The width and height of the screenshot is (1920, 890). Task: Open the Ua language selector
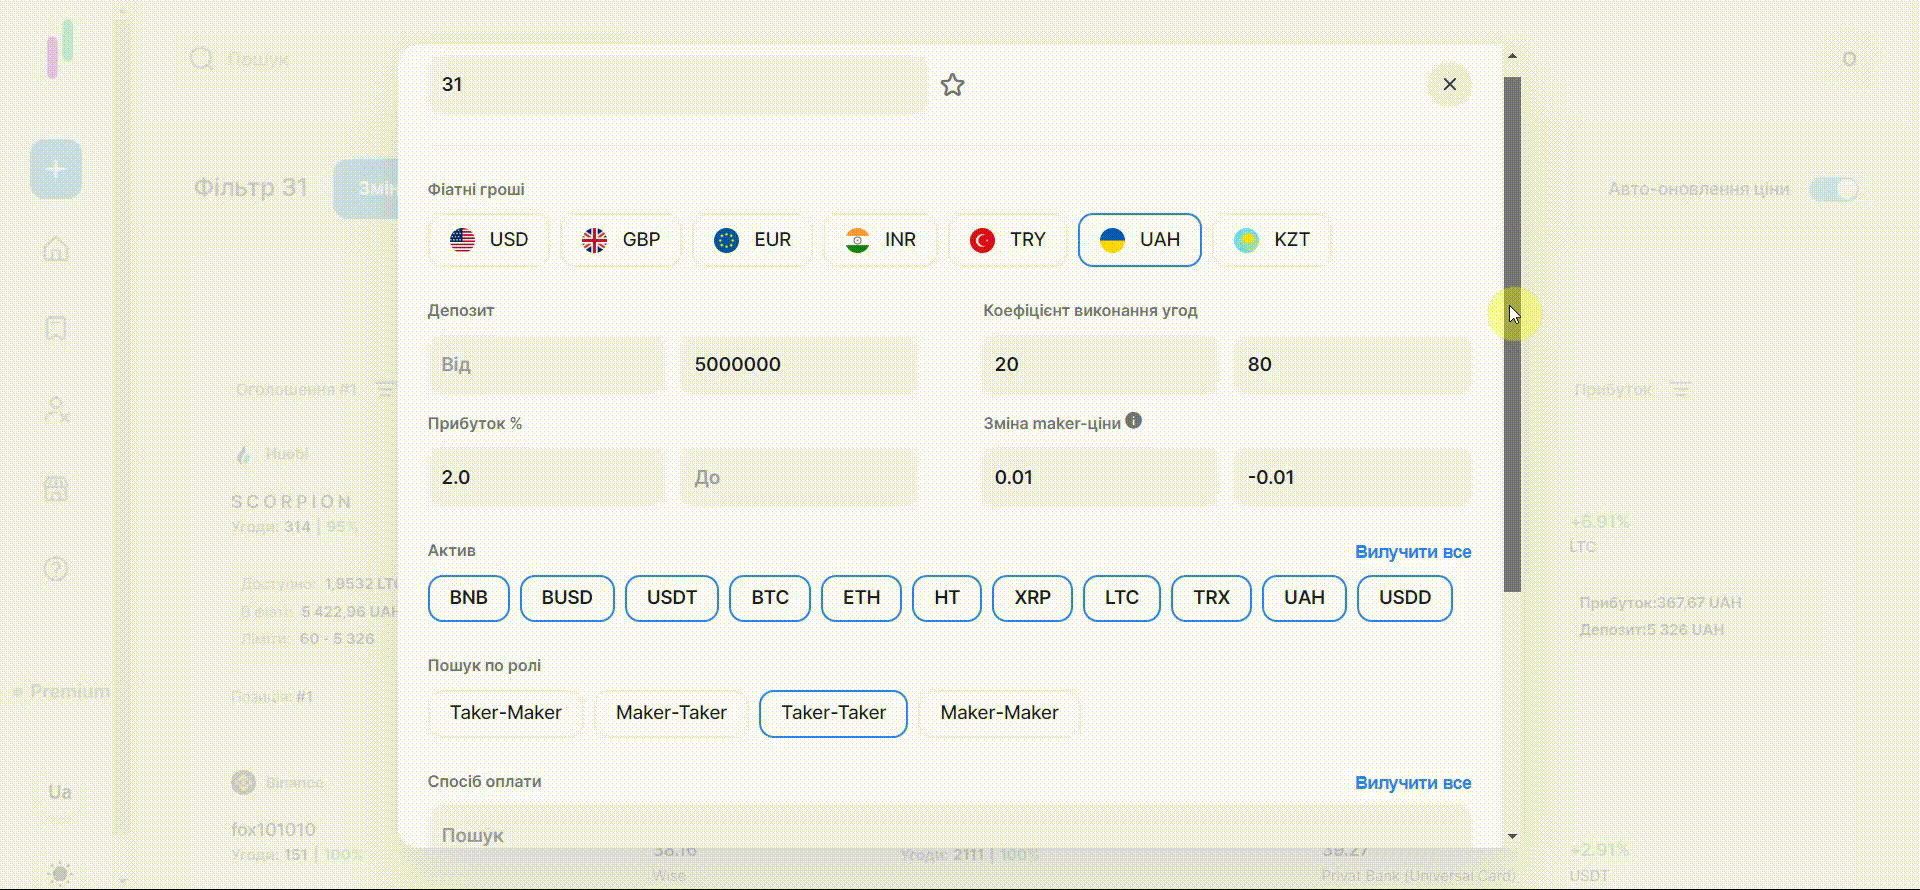(x=60, y=792)
